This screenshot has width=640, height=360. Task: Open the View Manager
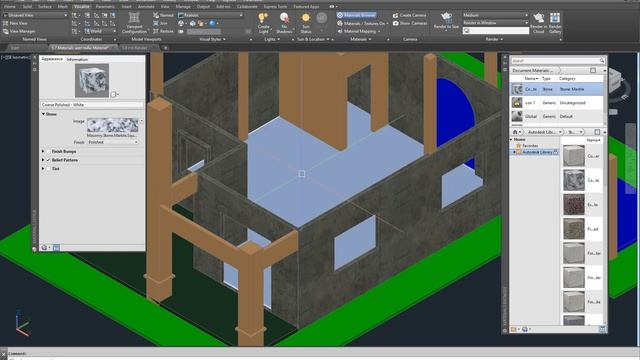[19, 31]
